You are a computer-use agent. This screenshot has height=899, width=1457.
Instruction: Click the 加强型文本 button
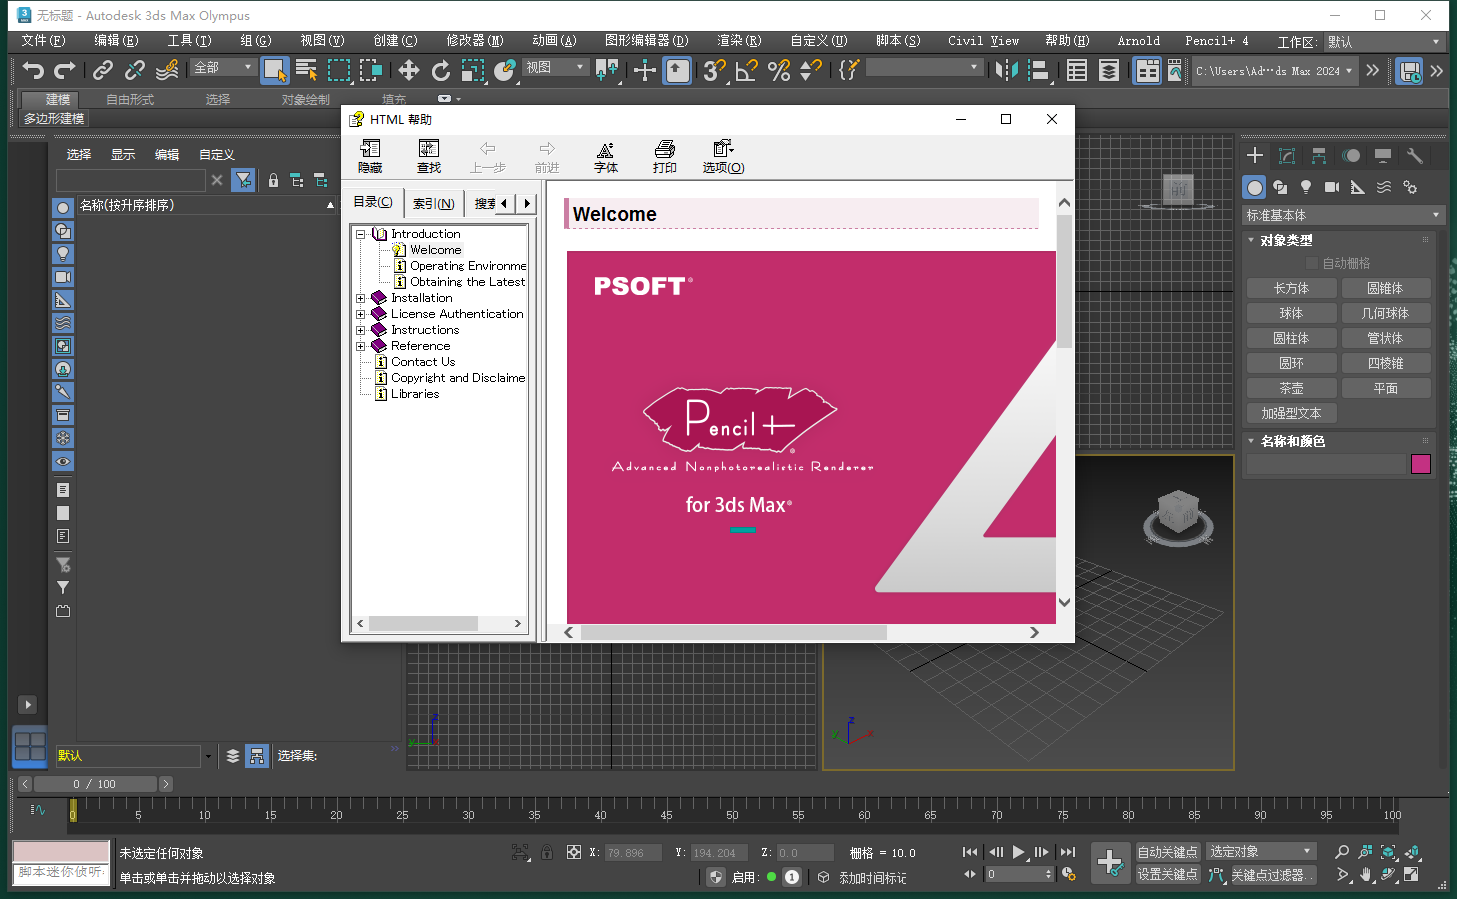click(x=1291, y=413)
